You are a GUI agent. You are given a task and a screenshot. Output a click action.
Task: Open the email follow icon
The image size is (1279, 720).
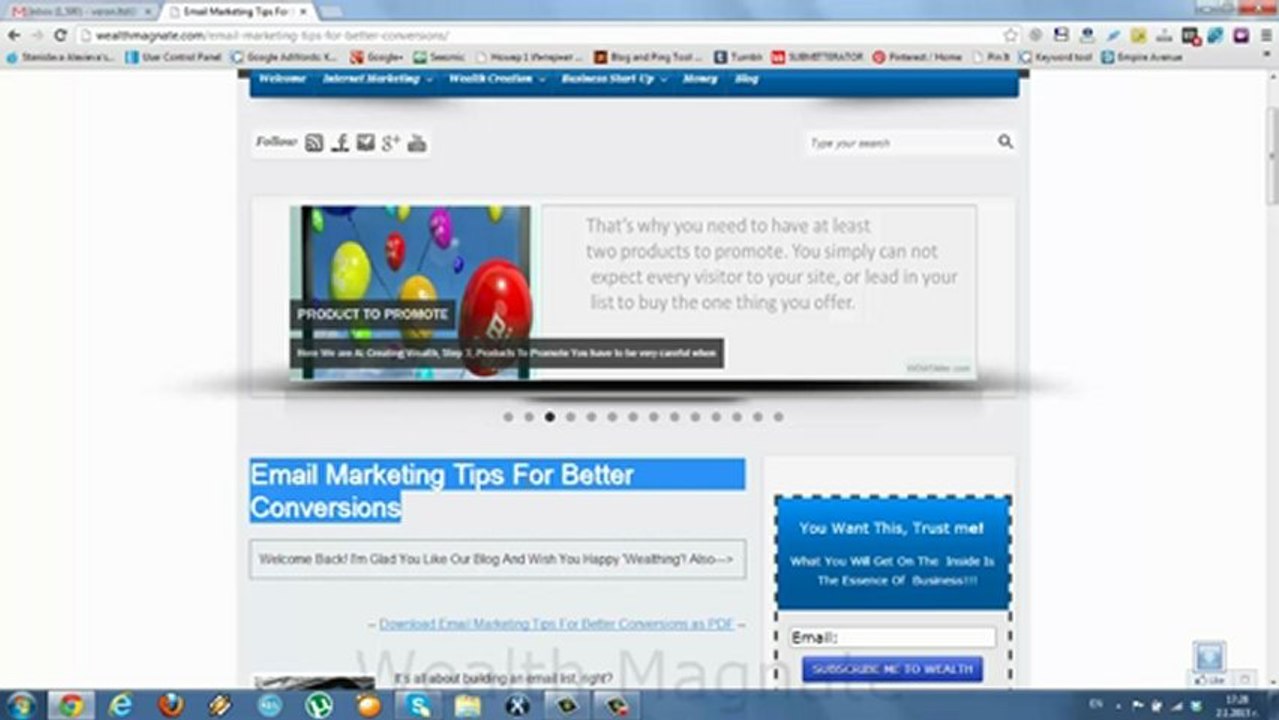click(365, 143)
